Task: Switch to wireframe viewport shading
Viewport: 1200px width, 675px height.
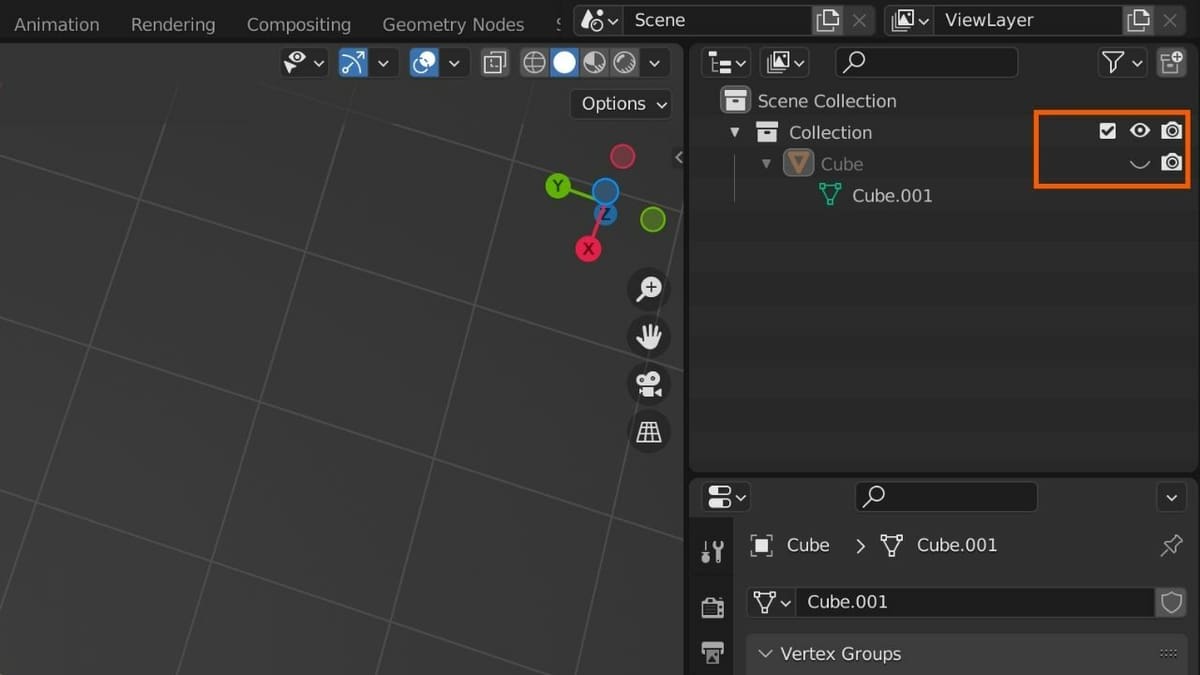Action: click(x=535, y=63)
